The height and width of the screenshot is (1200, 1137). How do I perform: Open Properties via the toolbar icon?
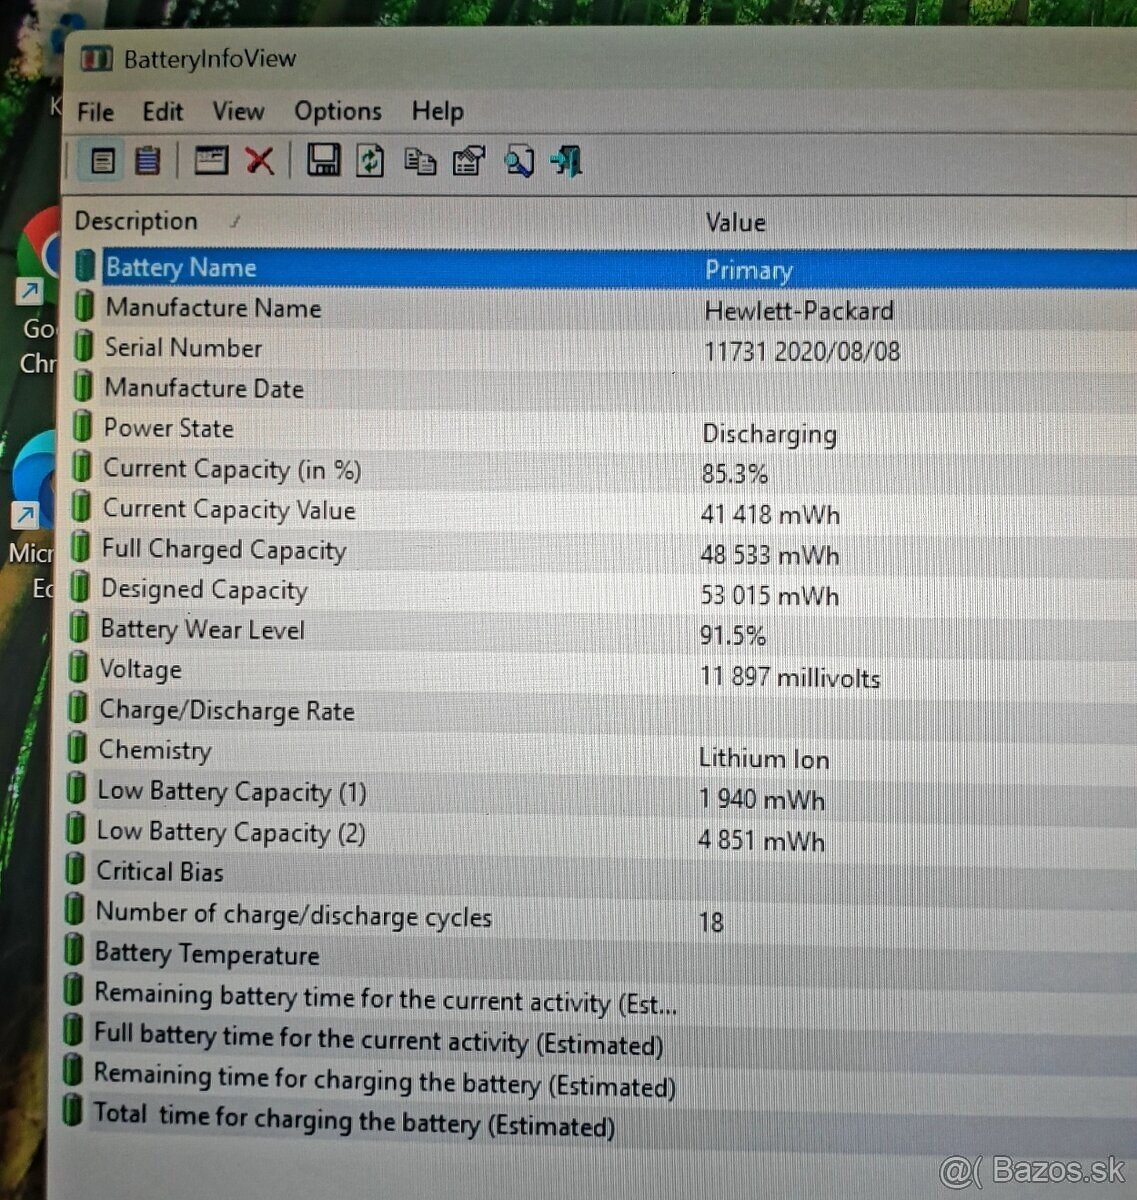point(467,160)
